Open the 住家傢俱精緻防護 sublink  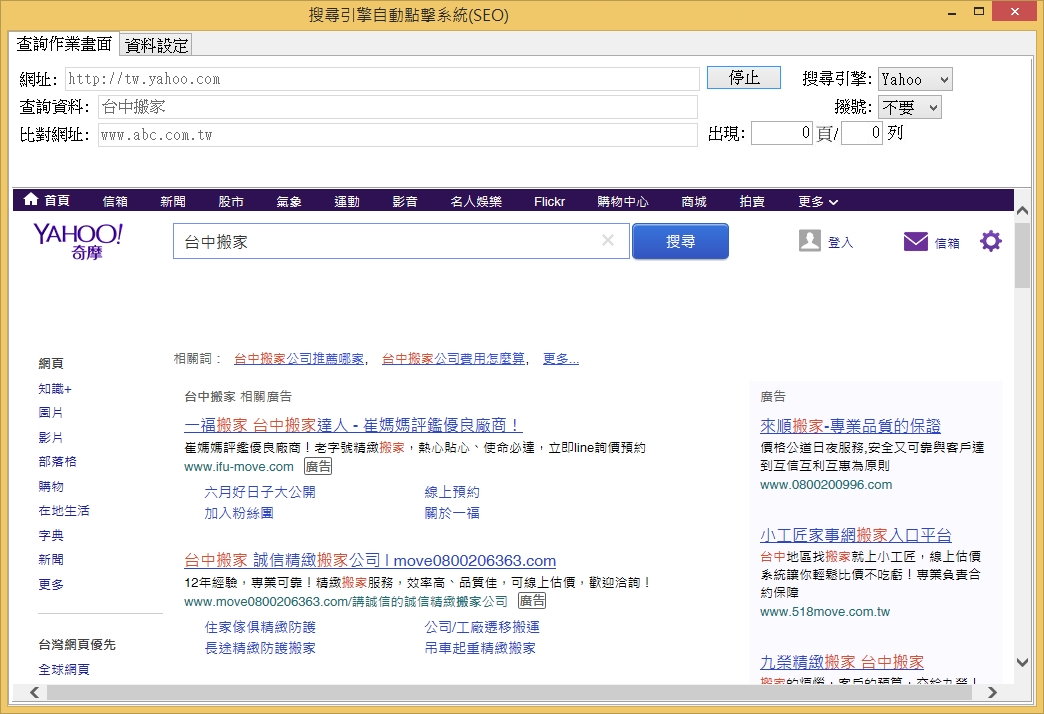[x=260, y=627]
